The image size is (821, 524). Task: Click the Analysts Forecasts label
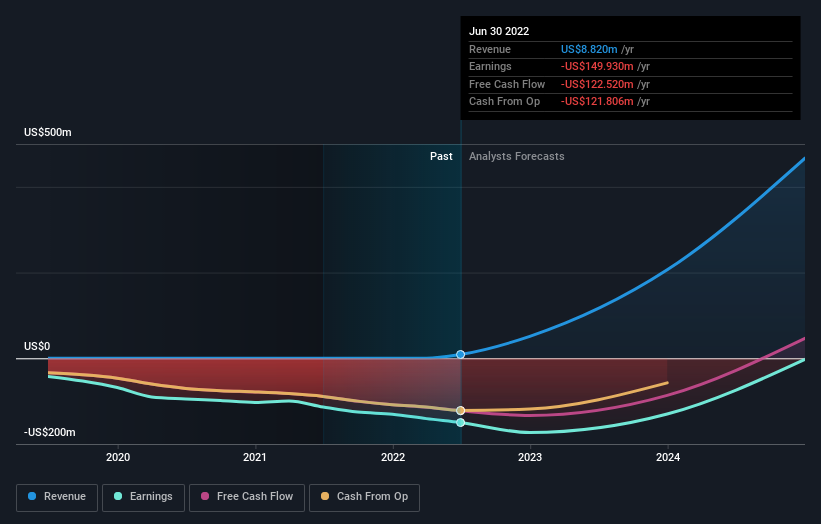tap(516, 156)
